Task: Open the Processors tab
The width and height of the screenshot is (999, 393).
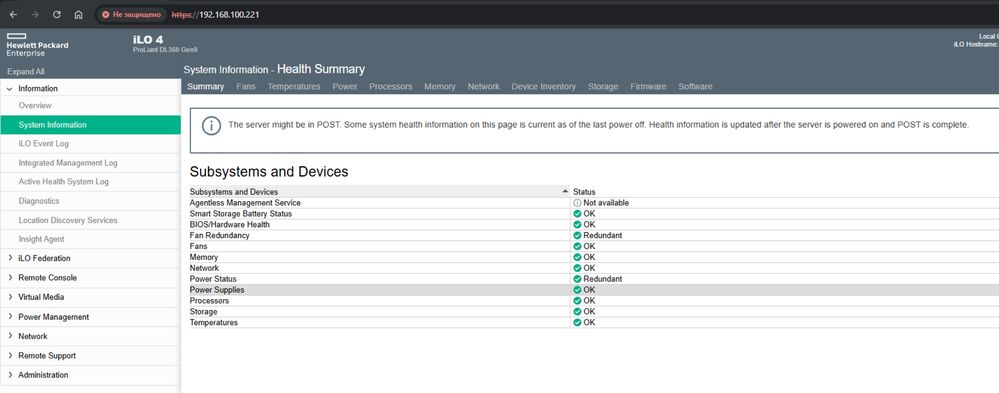Action: 391,87
